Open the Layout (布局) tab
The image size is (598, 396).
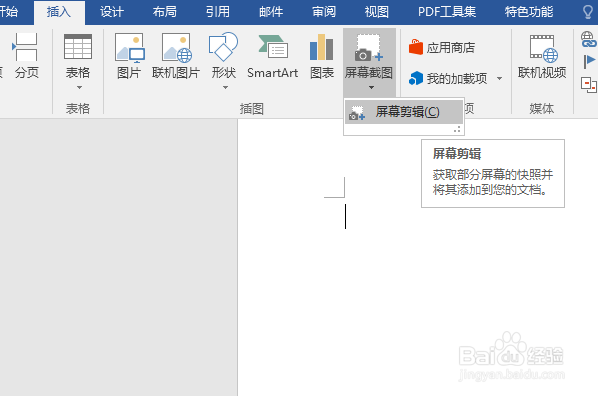coord(165,12)
